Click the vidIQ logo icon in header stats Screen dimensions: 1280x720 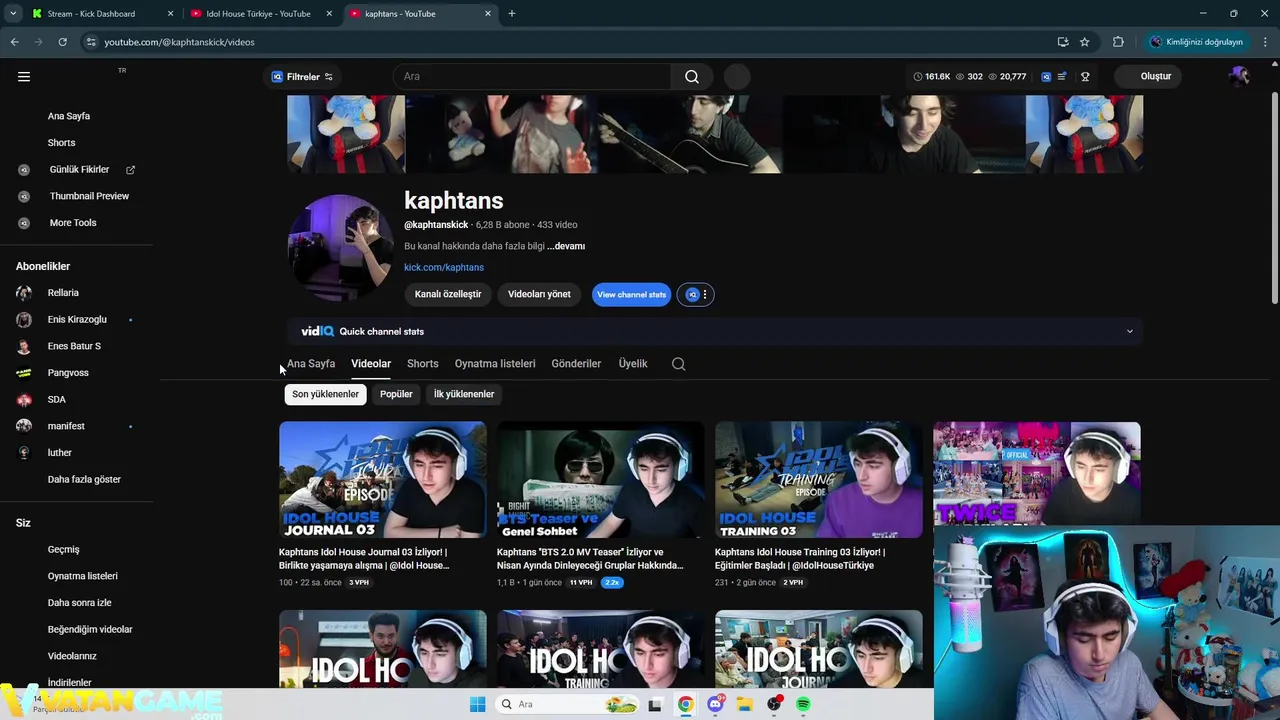click(x=1046, y=76)
